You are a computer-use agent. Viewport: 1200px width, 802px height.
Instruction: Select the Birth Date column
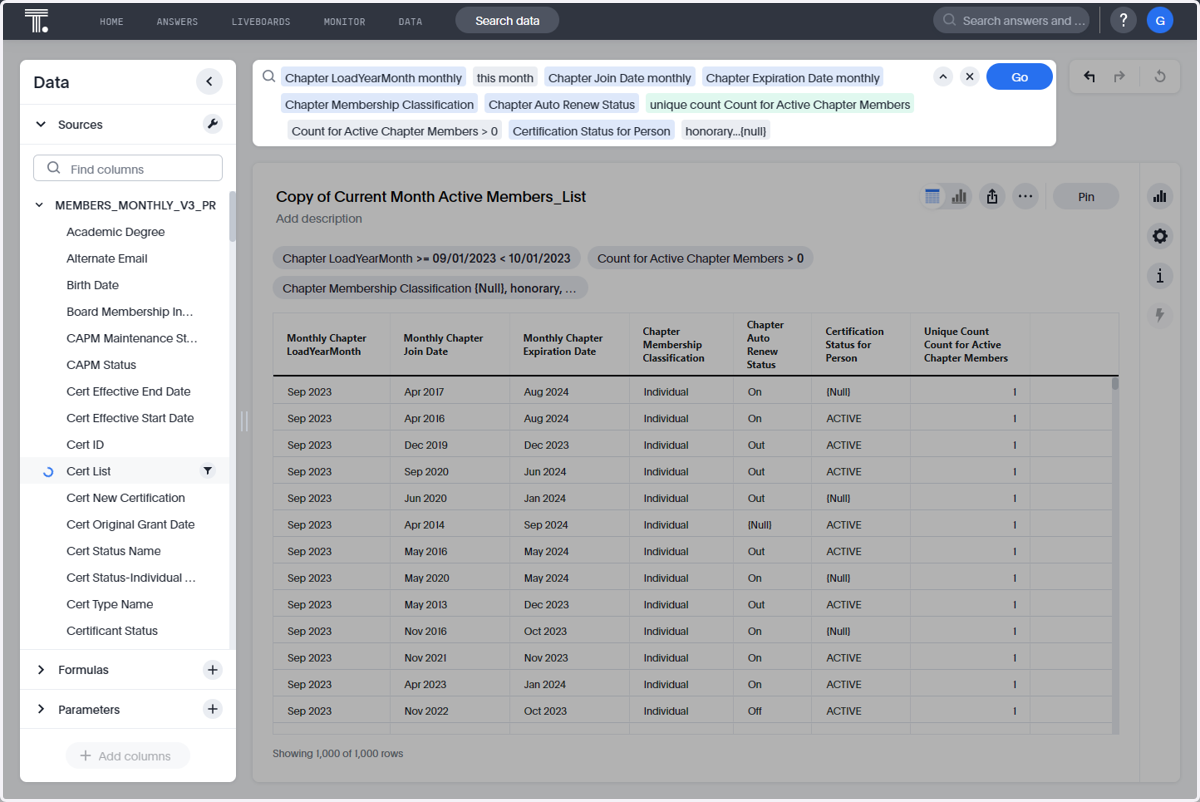click(93, 285)
